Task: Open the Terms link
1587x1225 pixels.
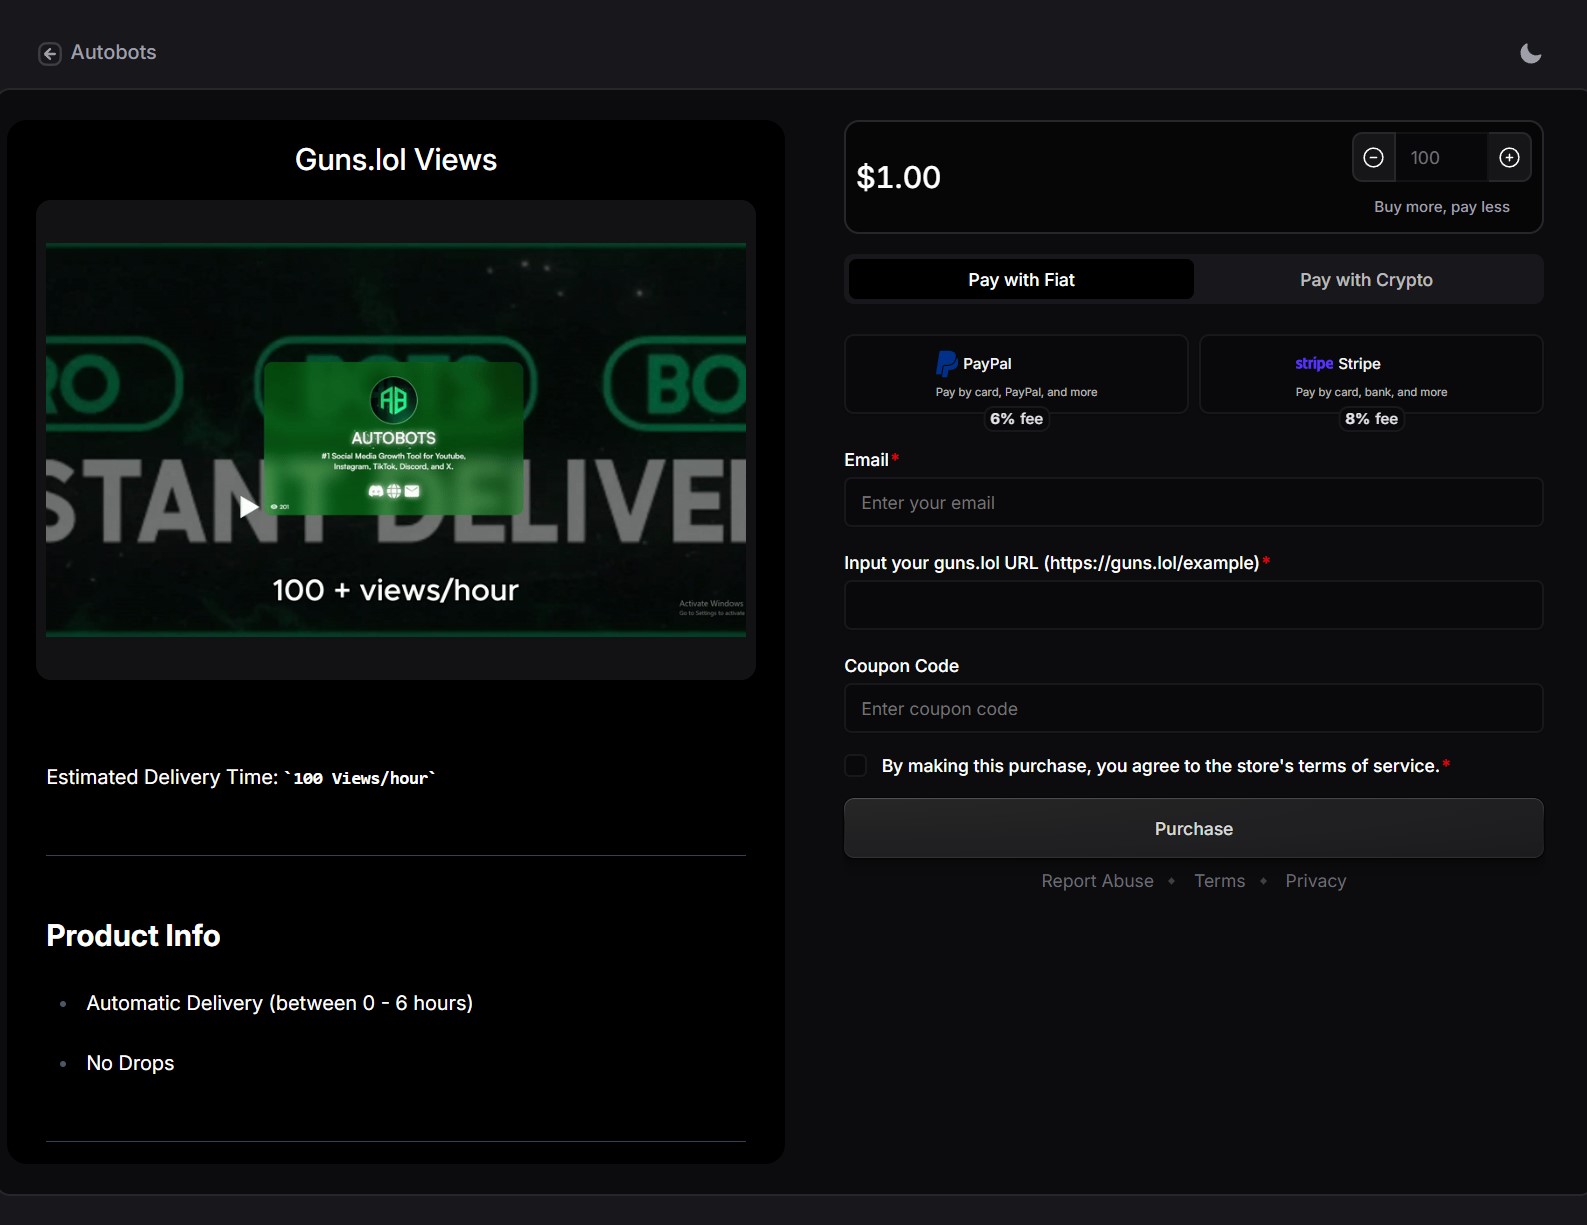Action: point(1219,881)
